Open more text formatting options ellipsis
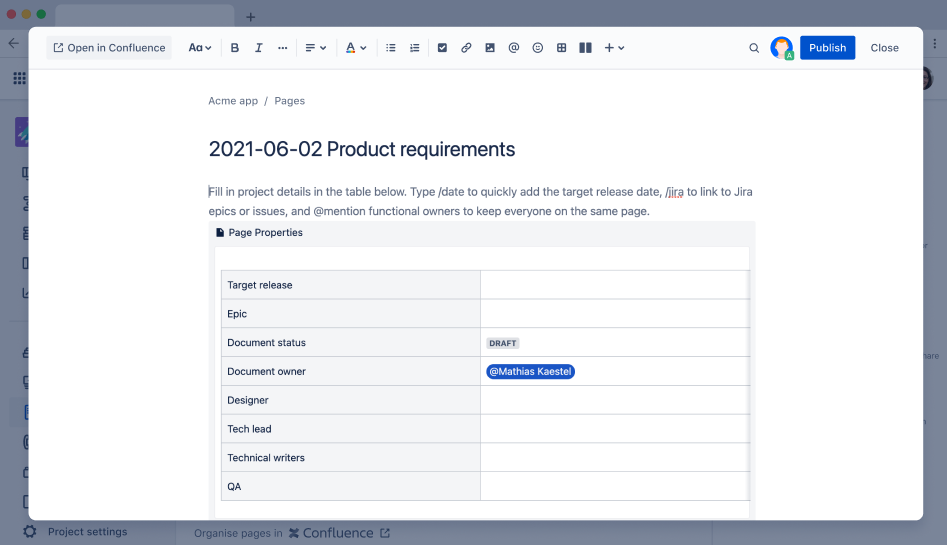947x545 pixels. coord(282,48)
